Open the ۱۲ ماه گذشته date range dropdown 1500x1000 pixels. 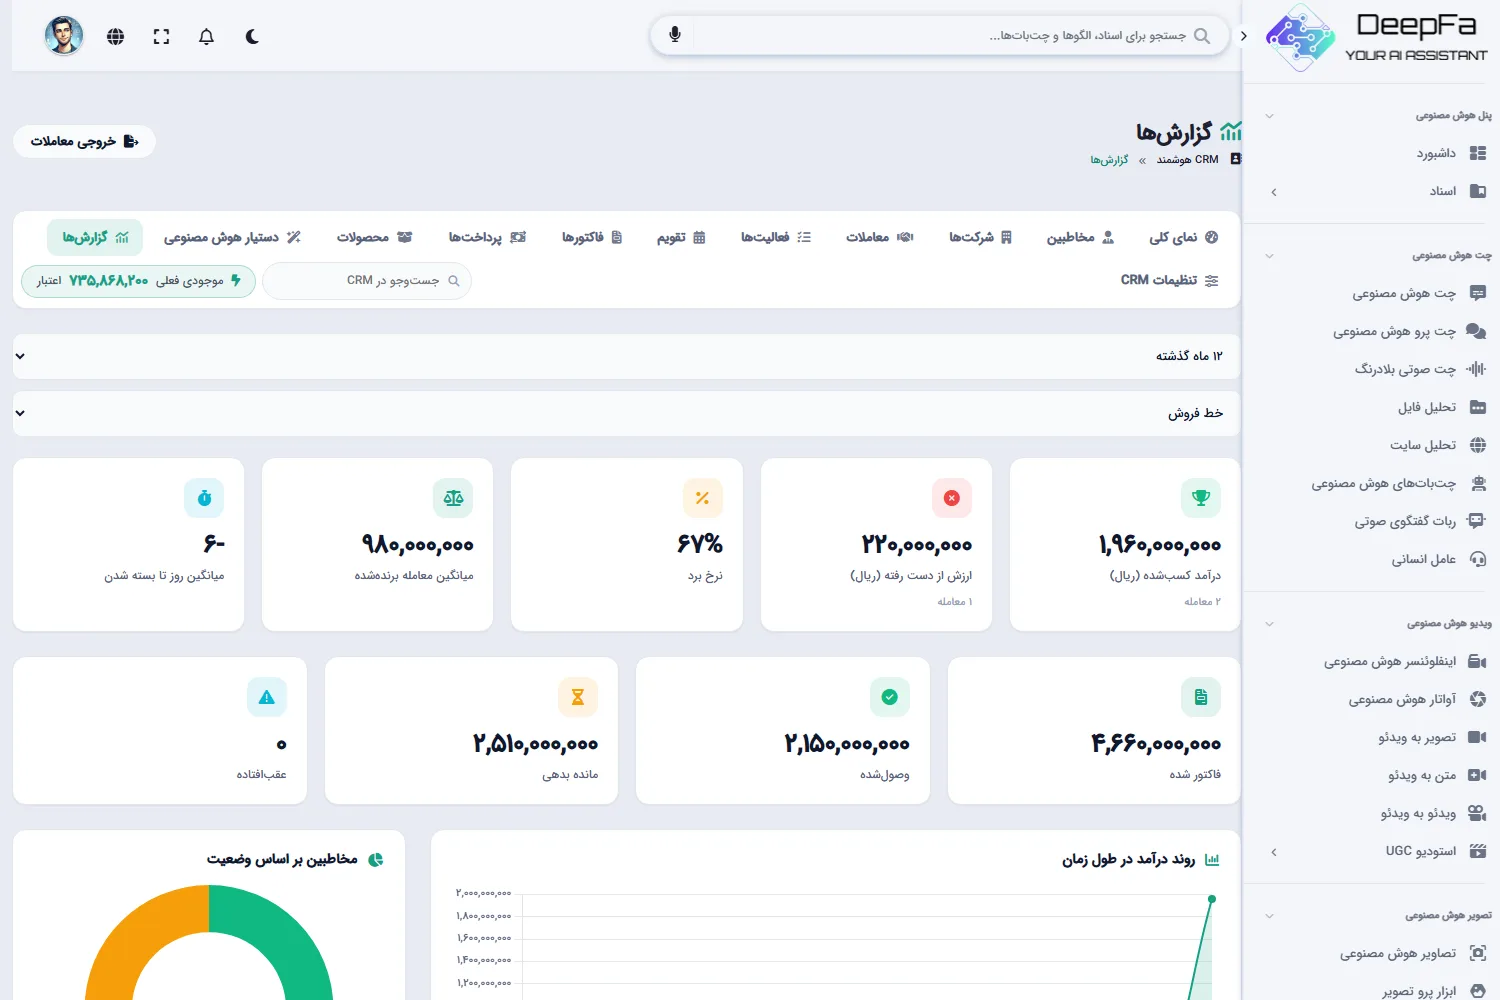(x=626, y=356)
